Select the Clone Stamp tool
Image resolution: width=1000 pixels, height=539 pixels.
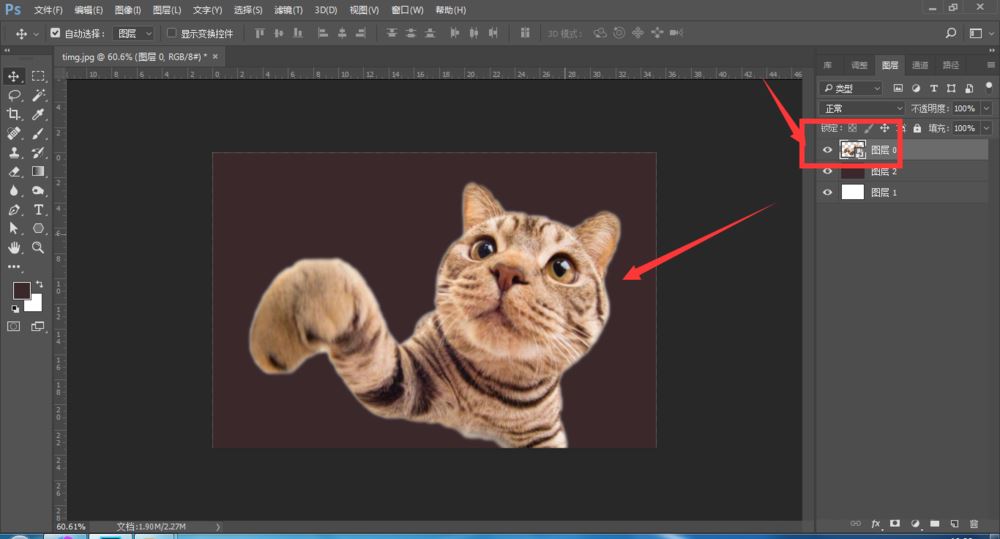[13, 152]
